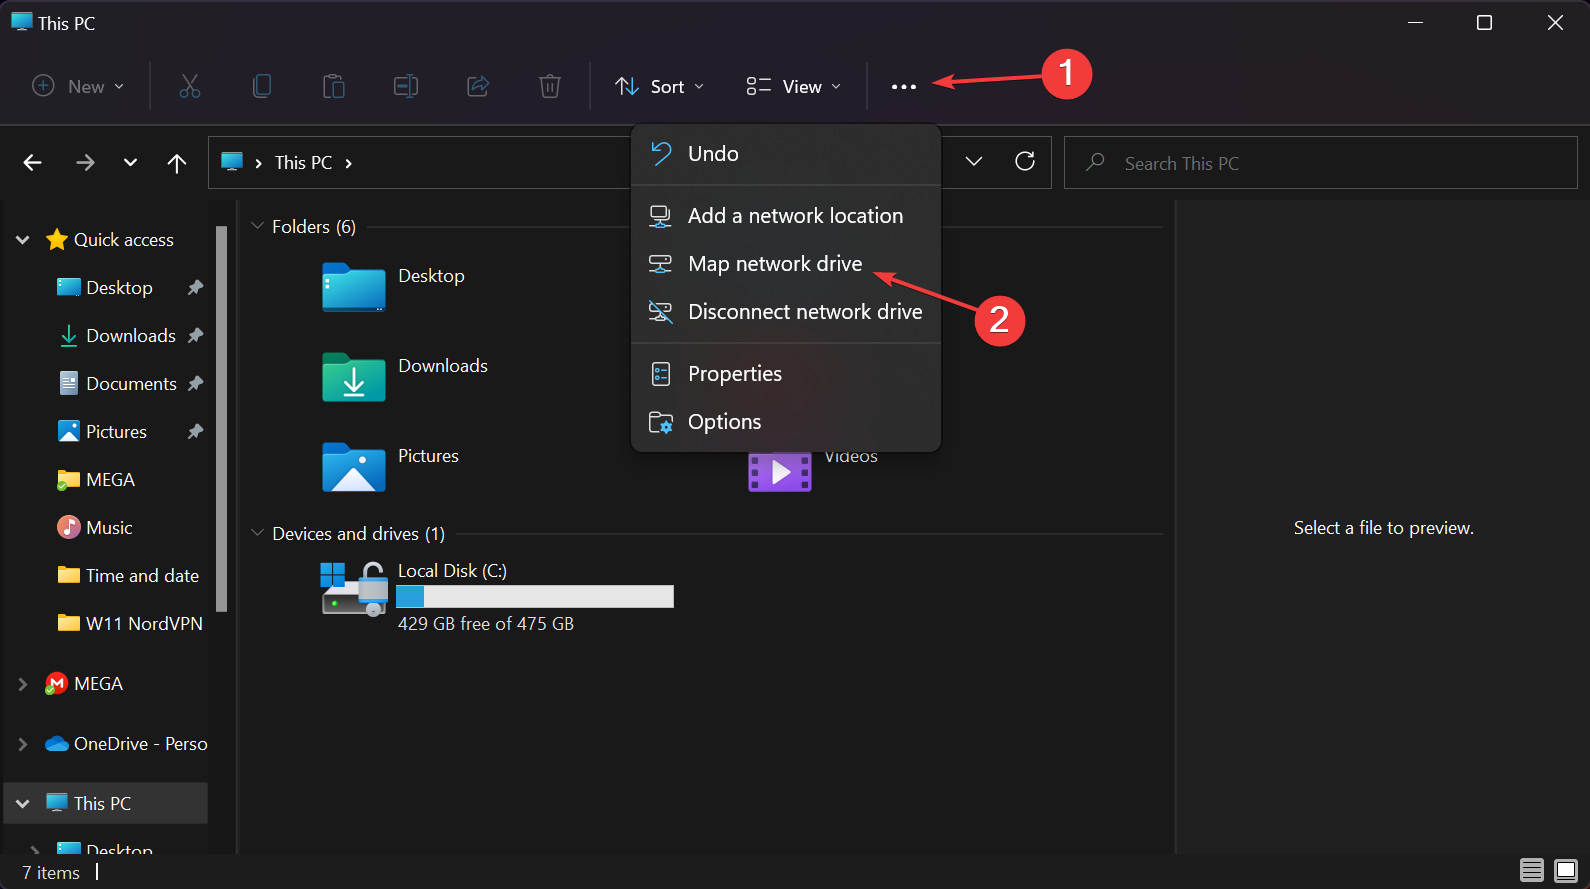Unpin Desktop using its pin icon
The height and width of the screenshot is (889, 1590).
point(195,288)
